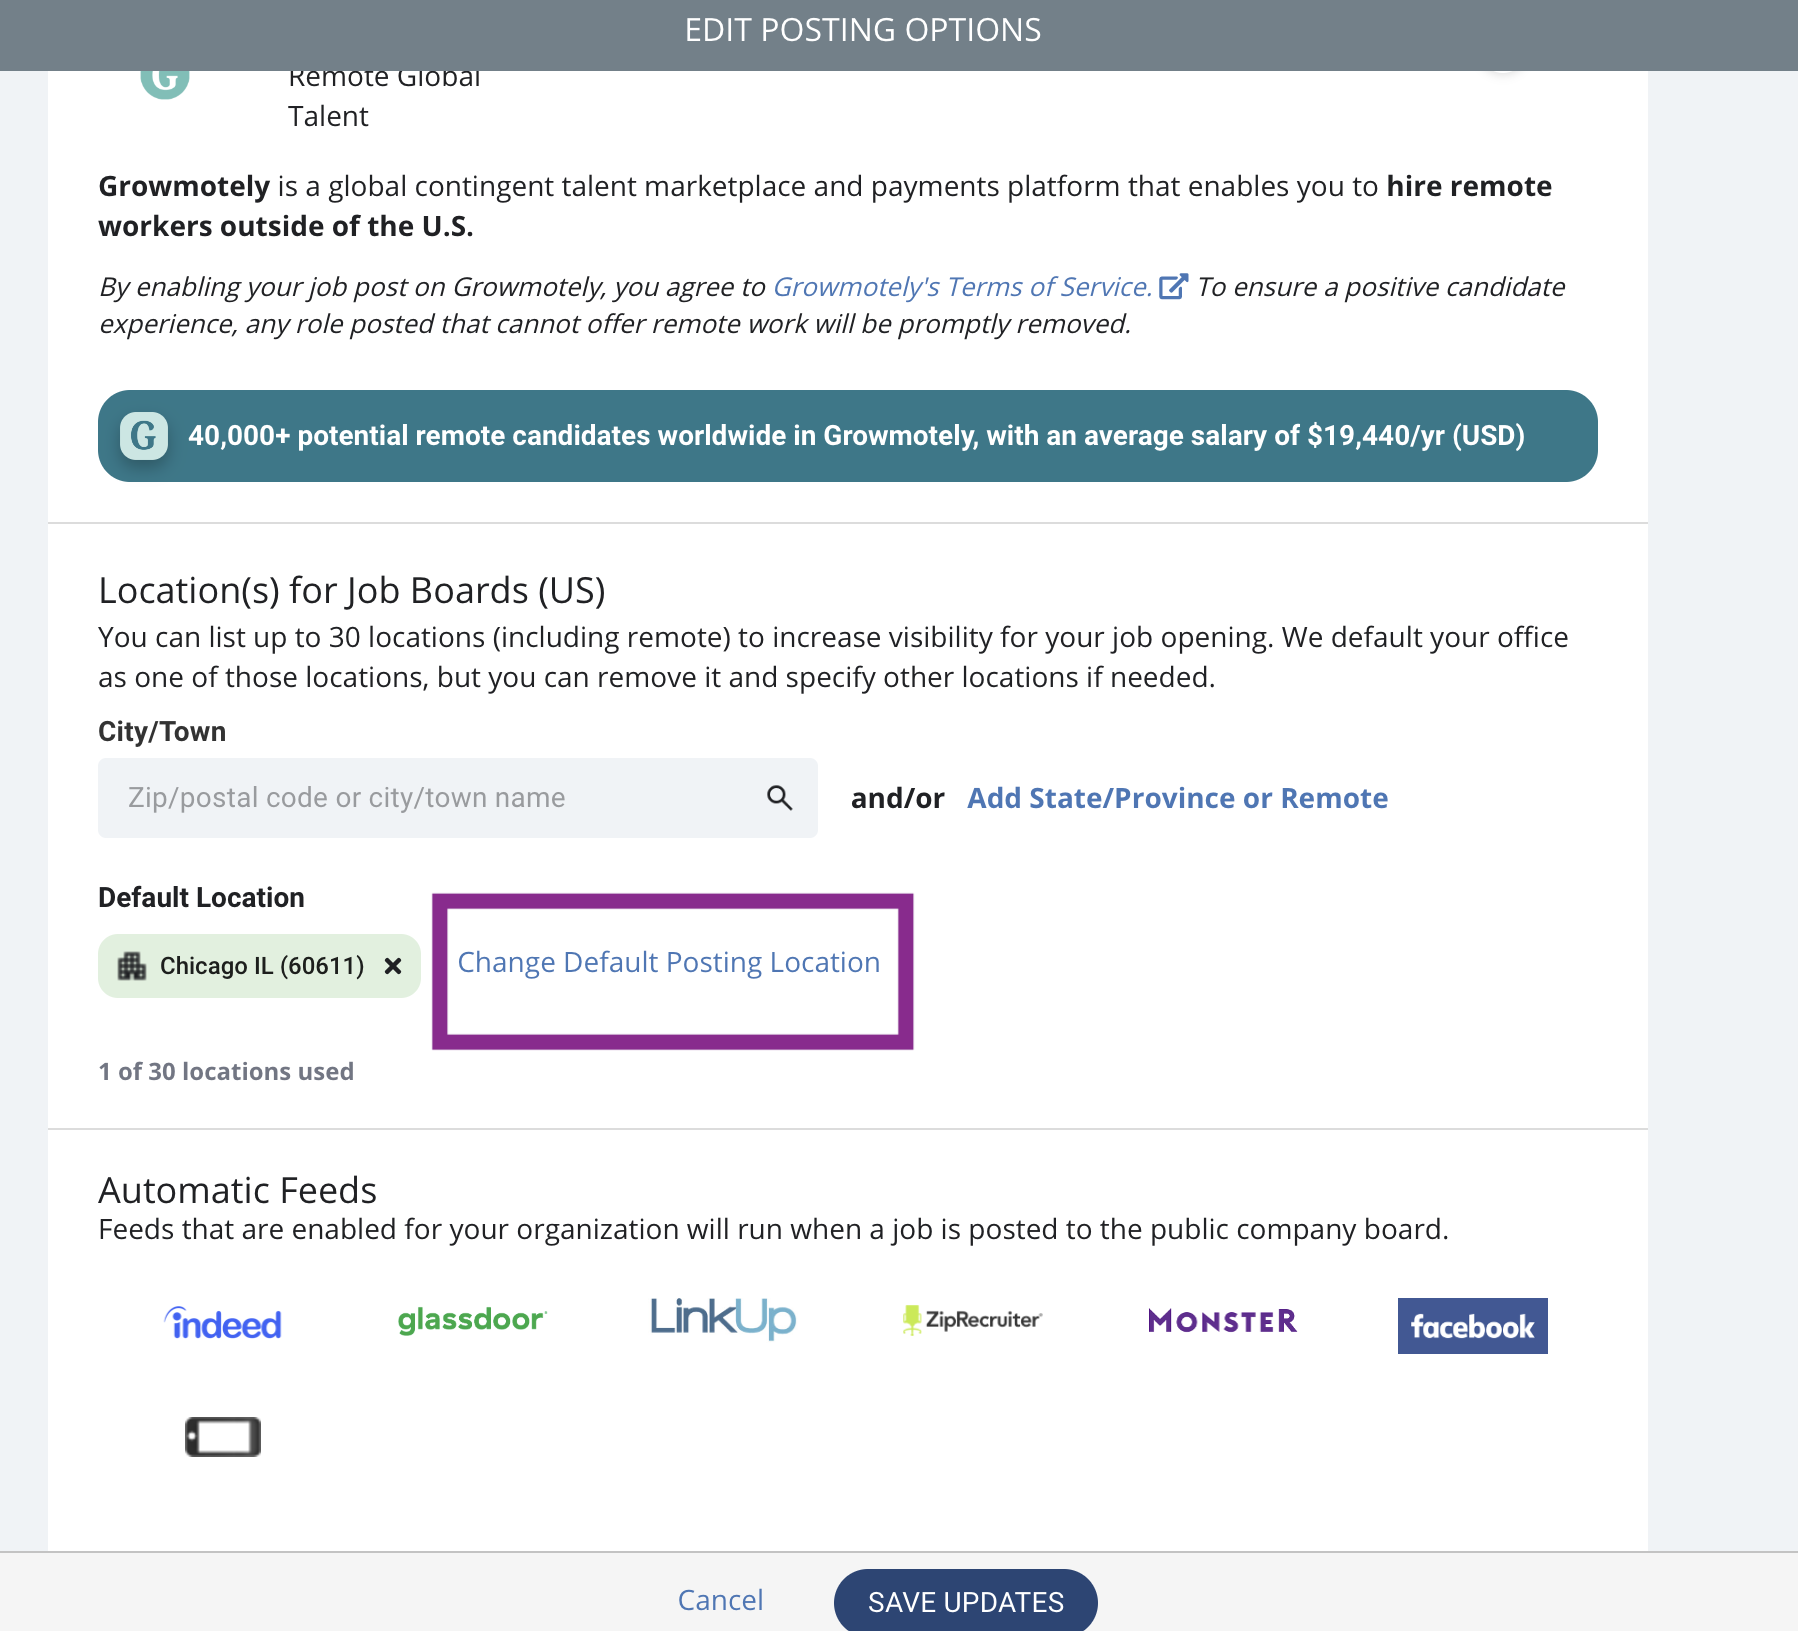Remove the Chicago IL (60611) location chip
Viewport: 1798px width, 1631px height.
tap(393, 966)
